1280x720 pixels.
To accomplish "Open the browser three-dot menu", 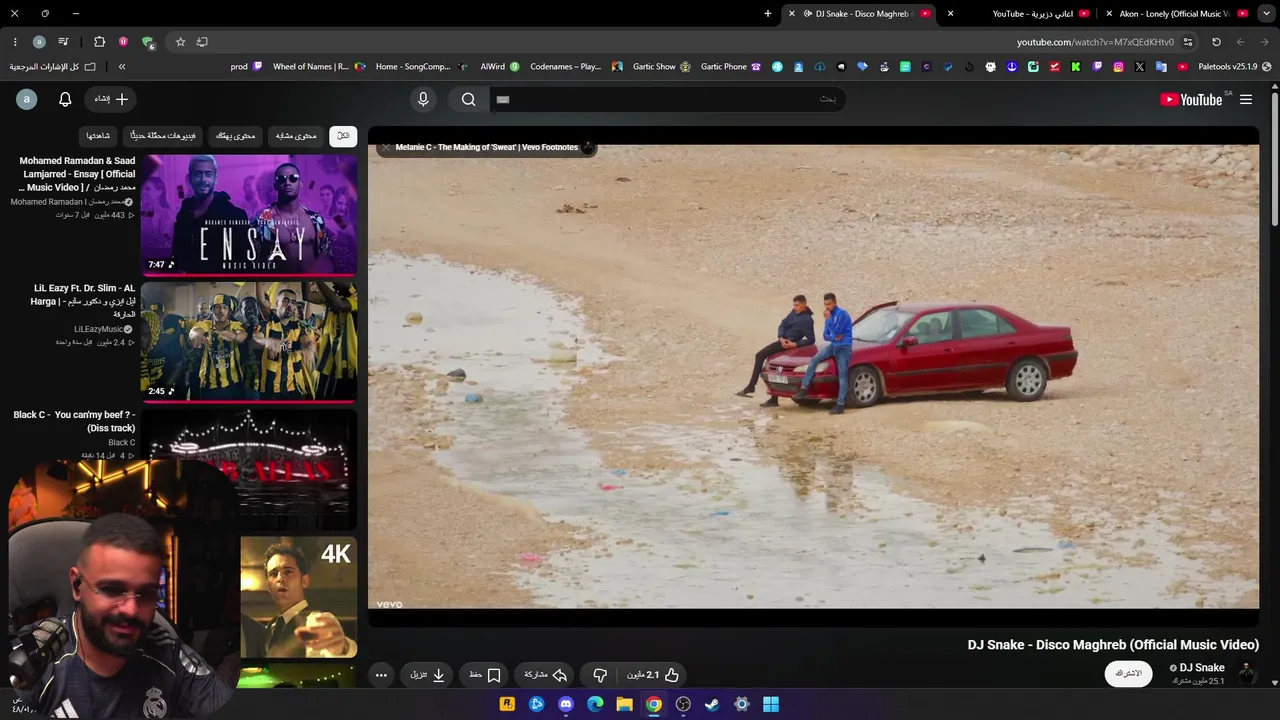I will (x=15, y=42).
